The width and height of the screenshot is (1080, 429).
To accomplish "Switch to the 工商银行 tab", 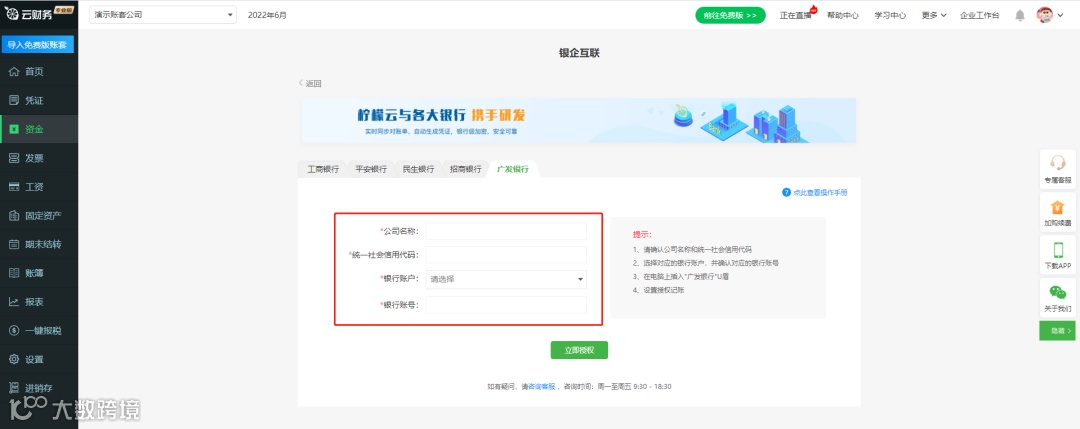I will 322,169.
